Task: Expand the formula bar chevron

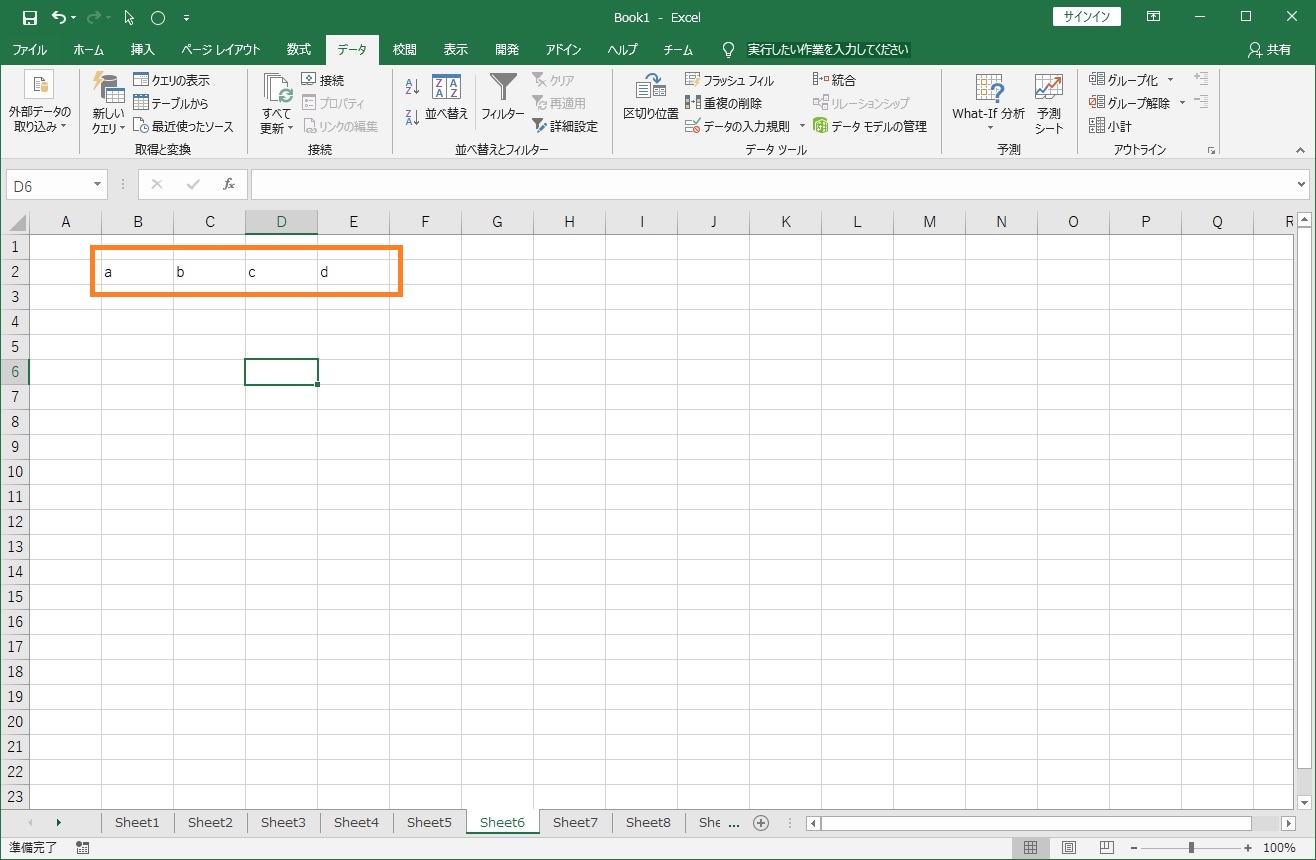Action: coord(1301,185)
